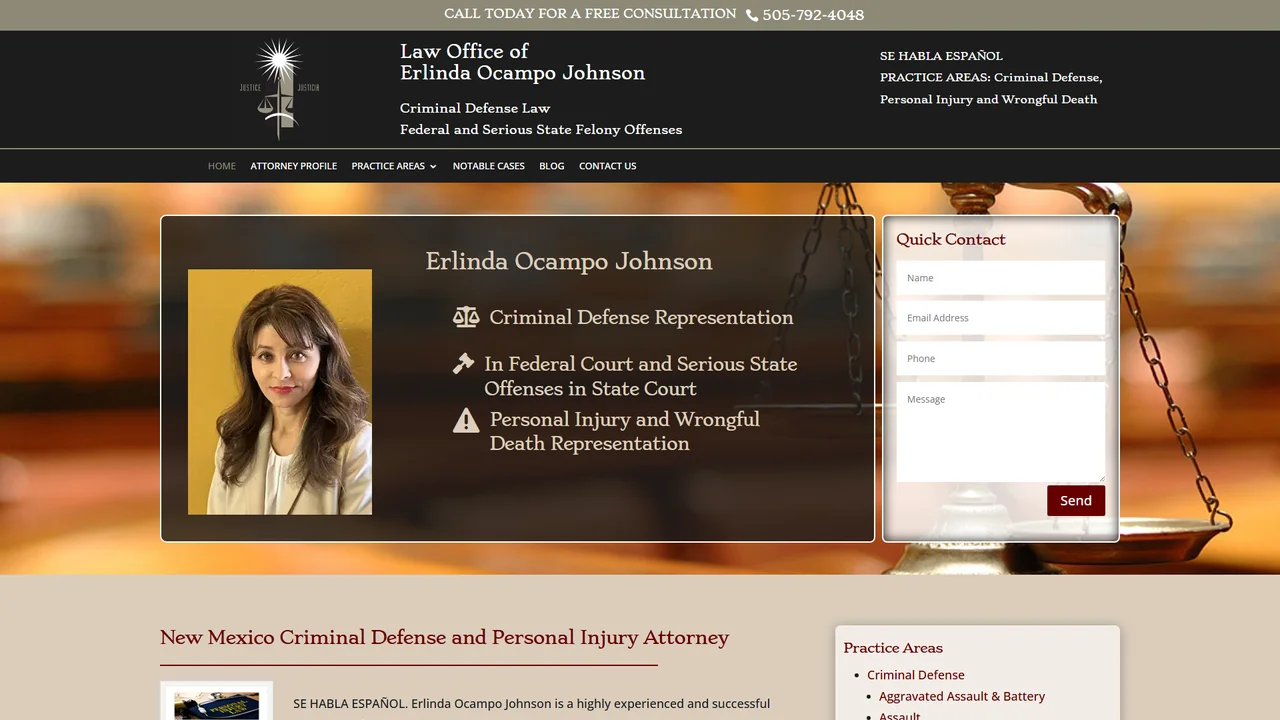Image resolution: width=1280 pixels, height=720 pixels.
Task: Click warning triangle icon beside Personal Injury
Action: click(x=466, y=420)
